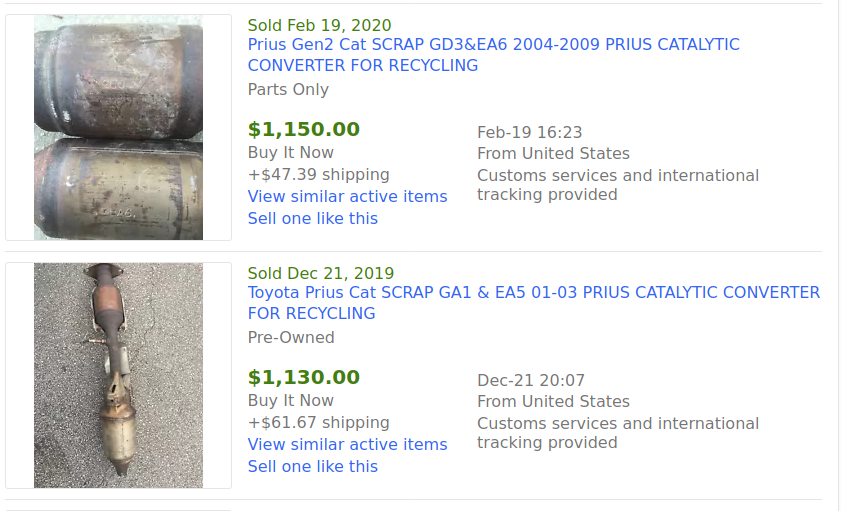
Task: Click the two-converter Gen2 listing thumbnail
Action: click(118, 127)
